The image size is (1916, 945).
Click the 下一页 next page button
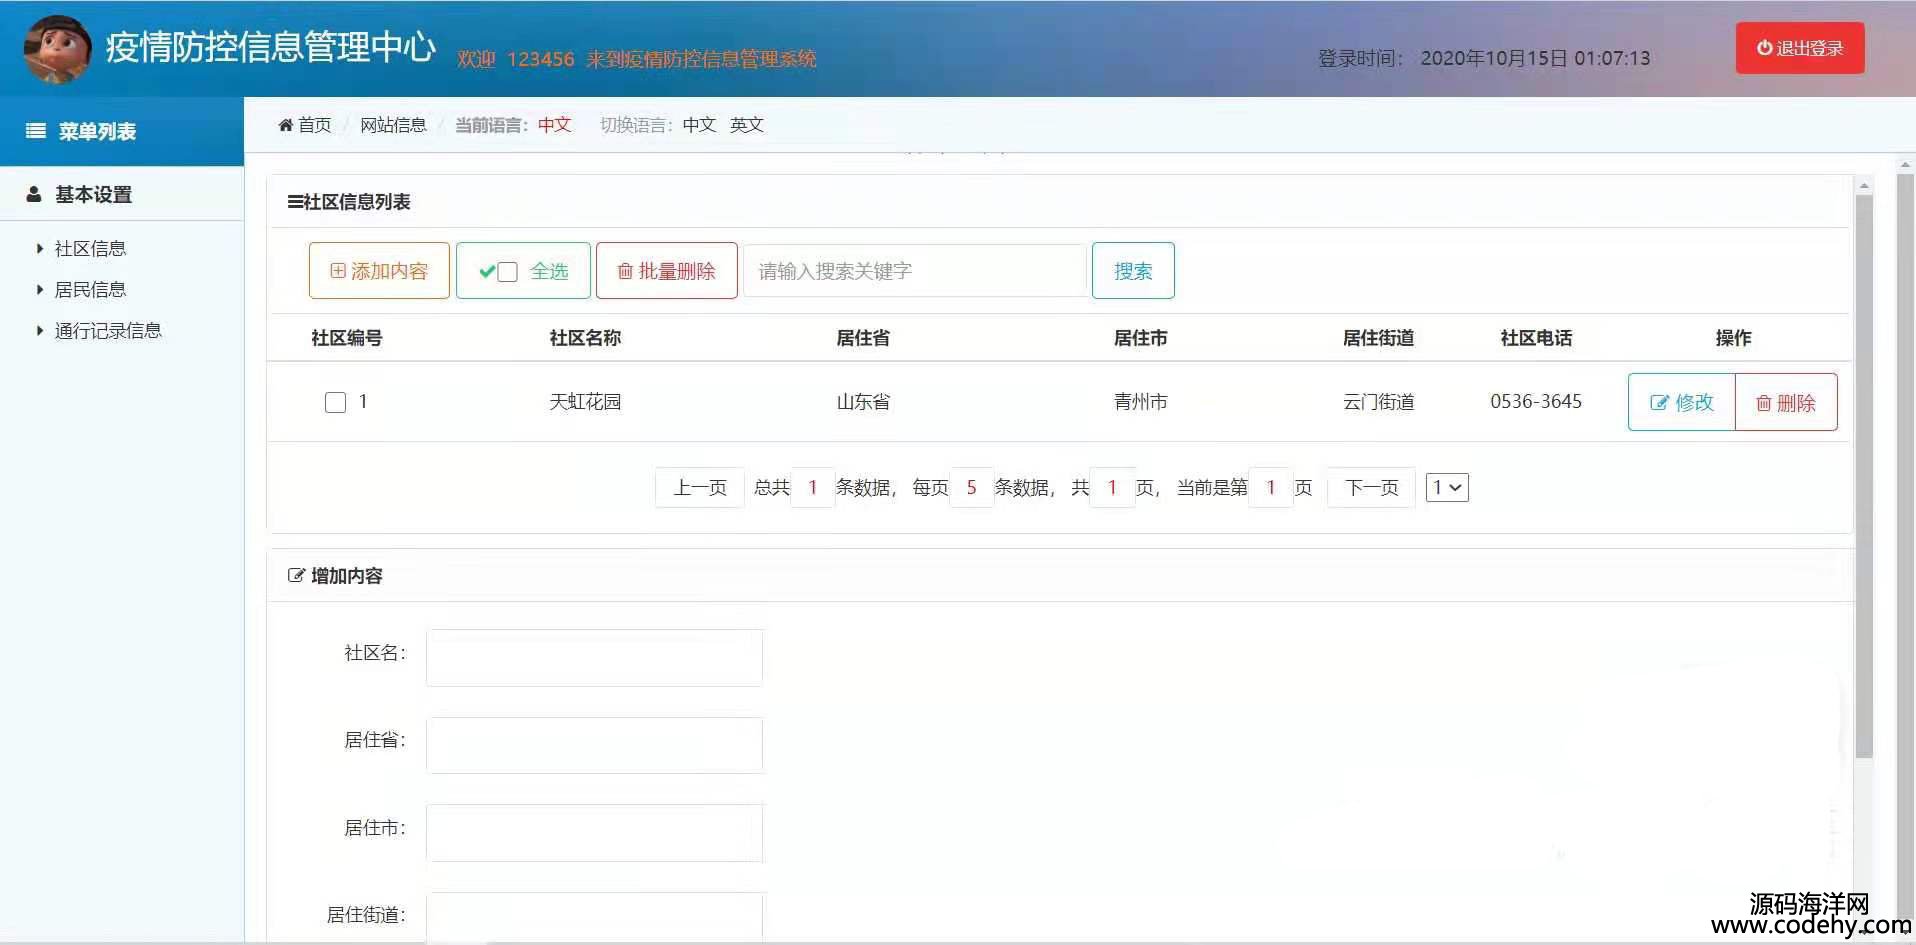point(1371,488)
